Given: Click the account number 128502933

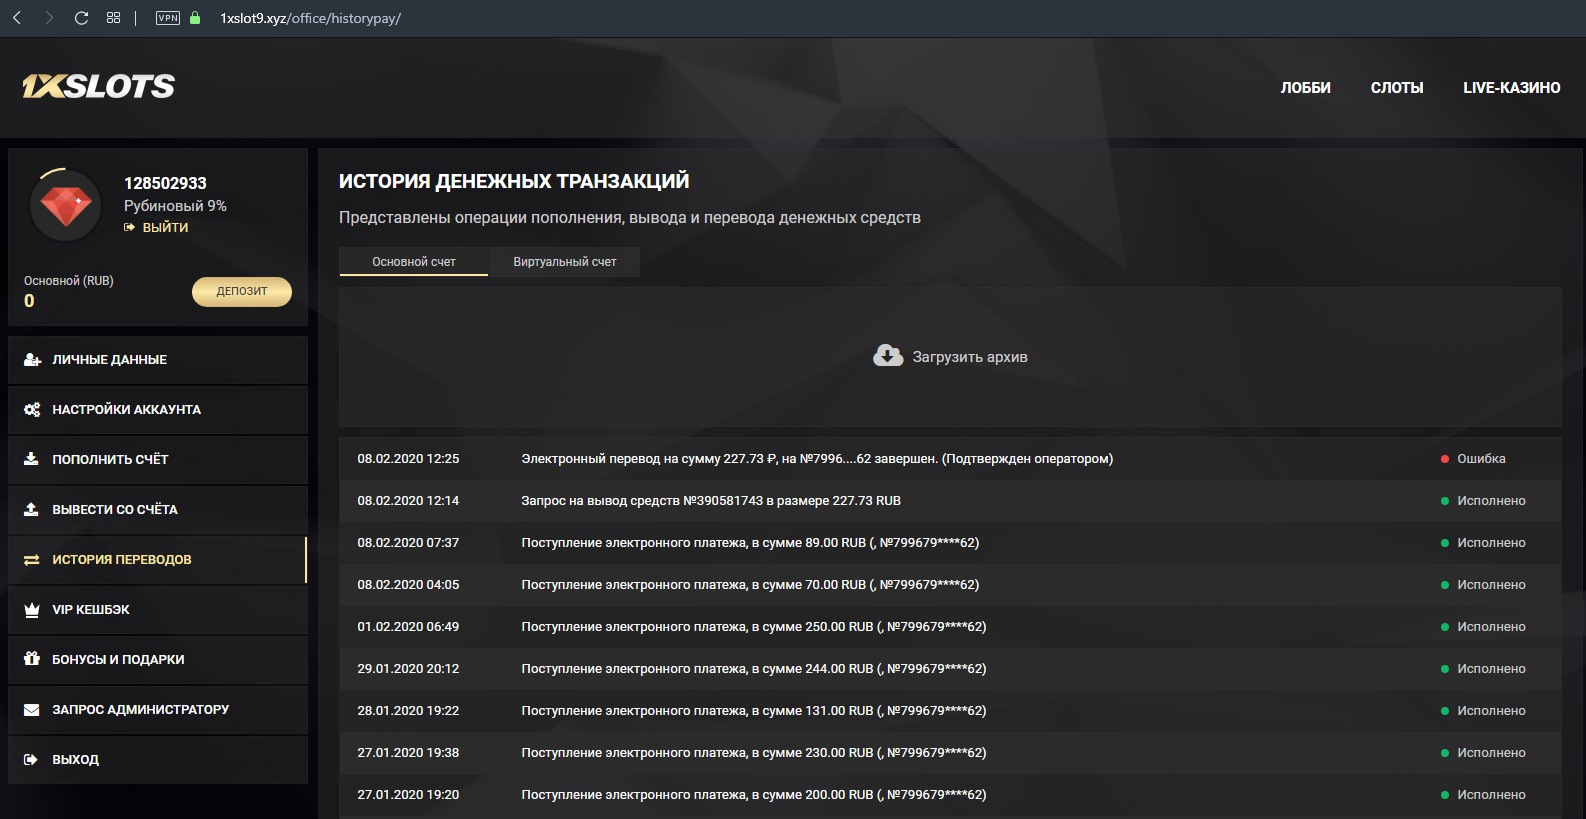Looking at the screenshot, I should [x=165, y=183].
